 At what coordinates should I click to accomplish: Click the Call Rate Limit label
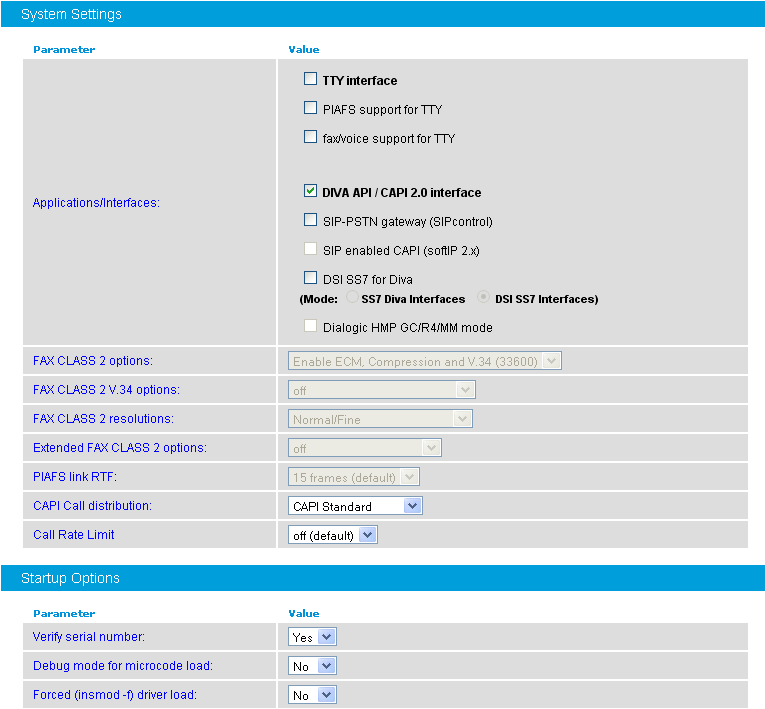coord(74,535)
